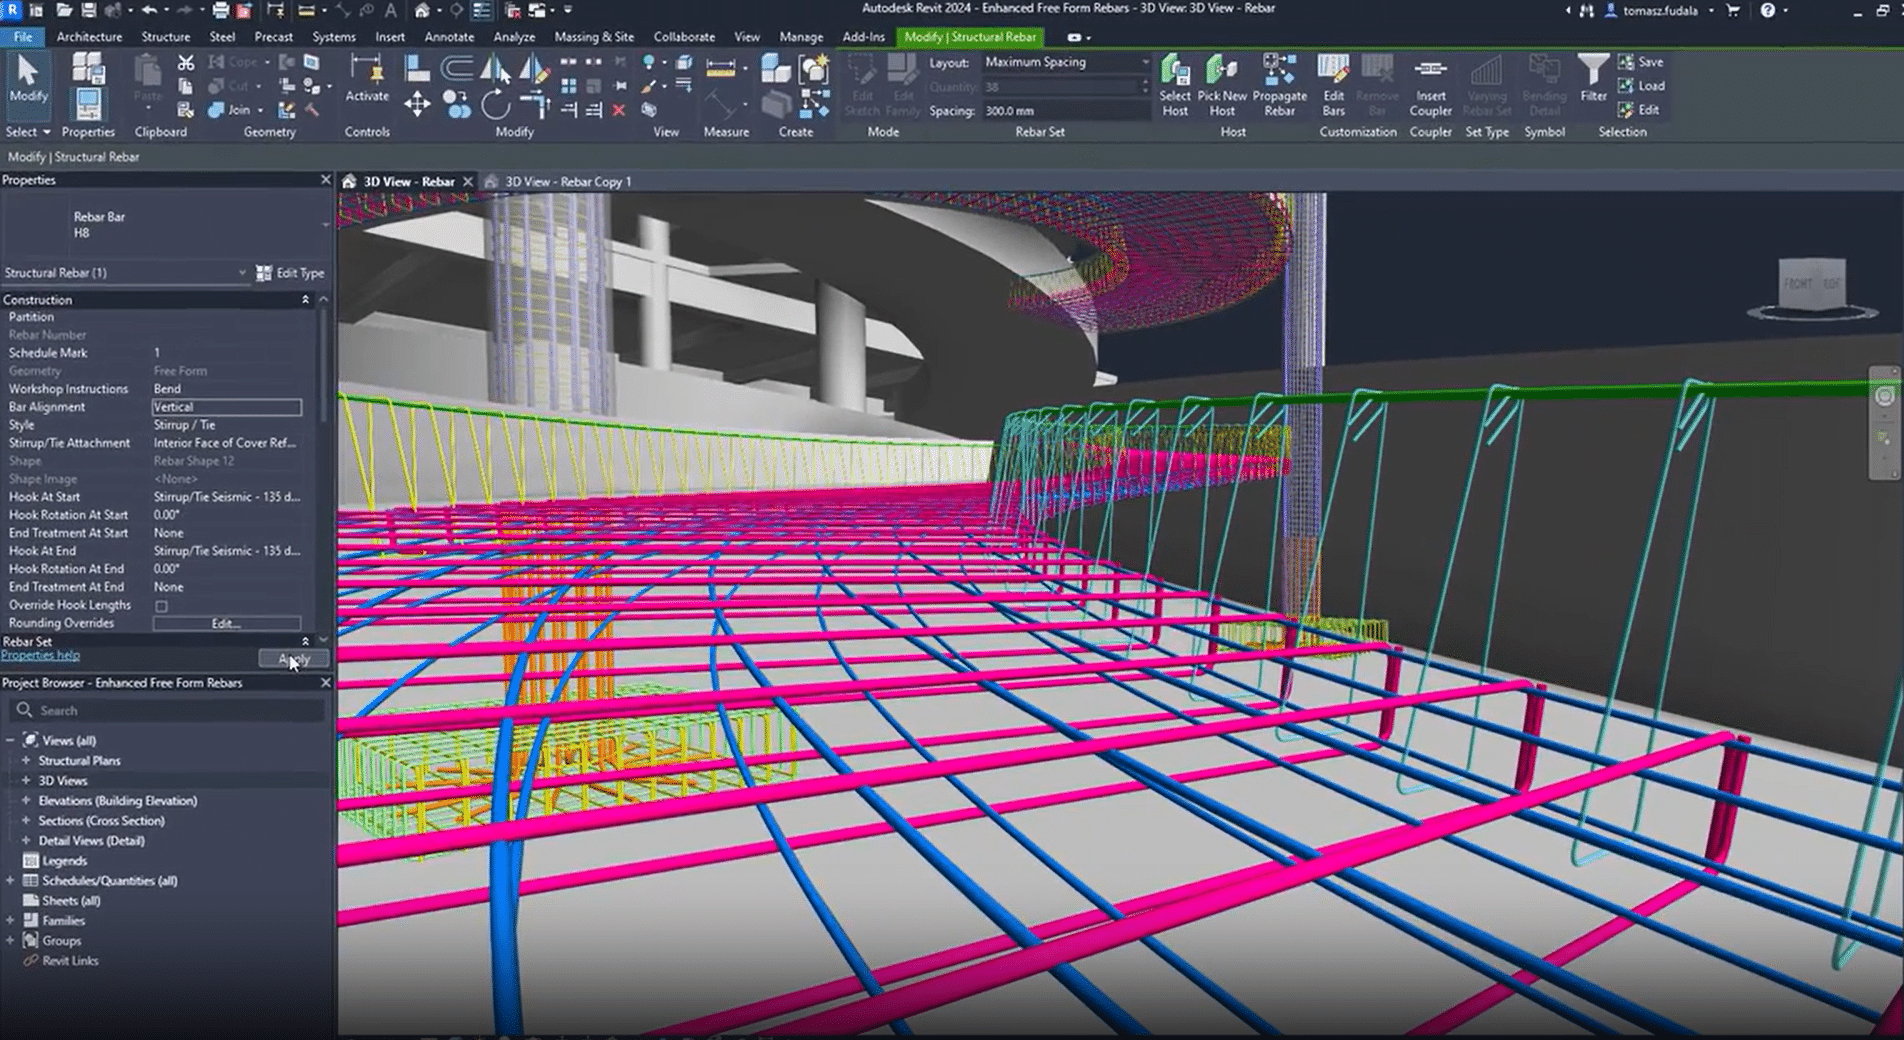Open the Massing & Site ribbon tab
Viewport: 1904px width, 1040px height.
tap(594, 37)
